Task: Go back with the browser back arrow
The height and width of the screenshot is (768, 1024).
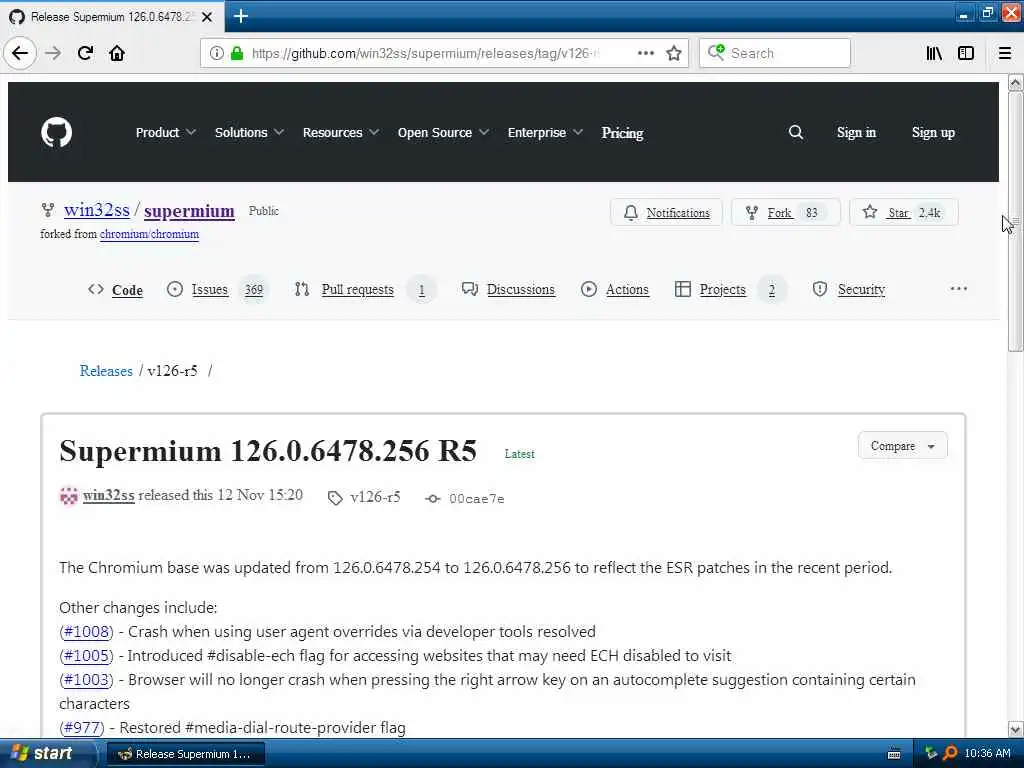Action: click(20, 53)
